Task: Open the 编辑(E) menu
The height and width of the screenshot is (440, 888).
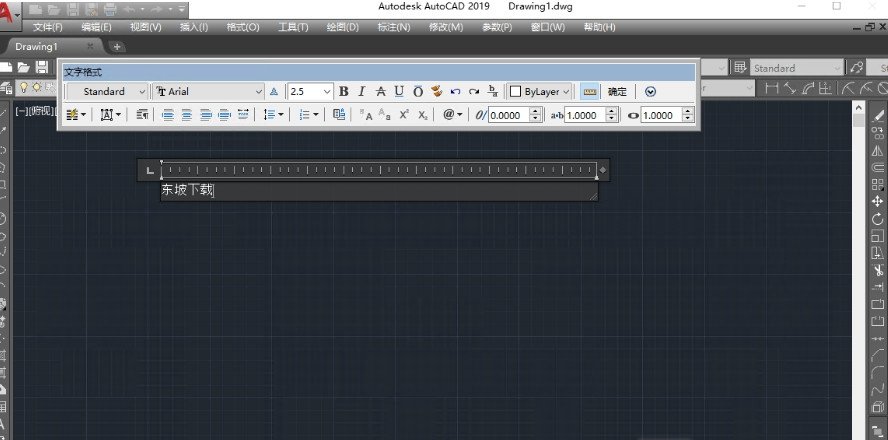Action: click(x=97, y=27)
